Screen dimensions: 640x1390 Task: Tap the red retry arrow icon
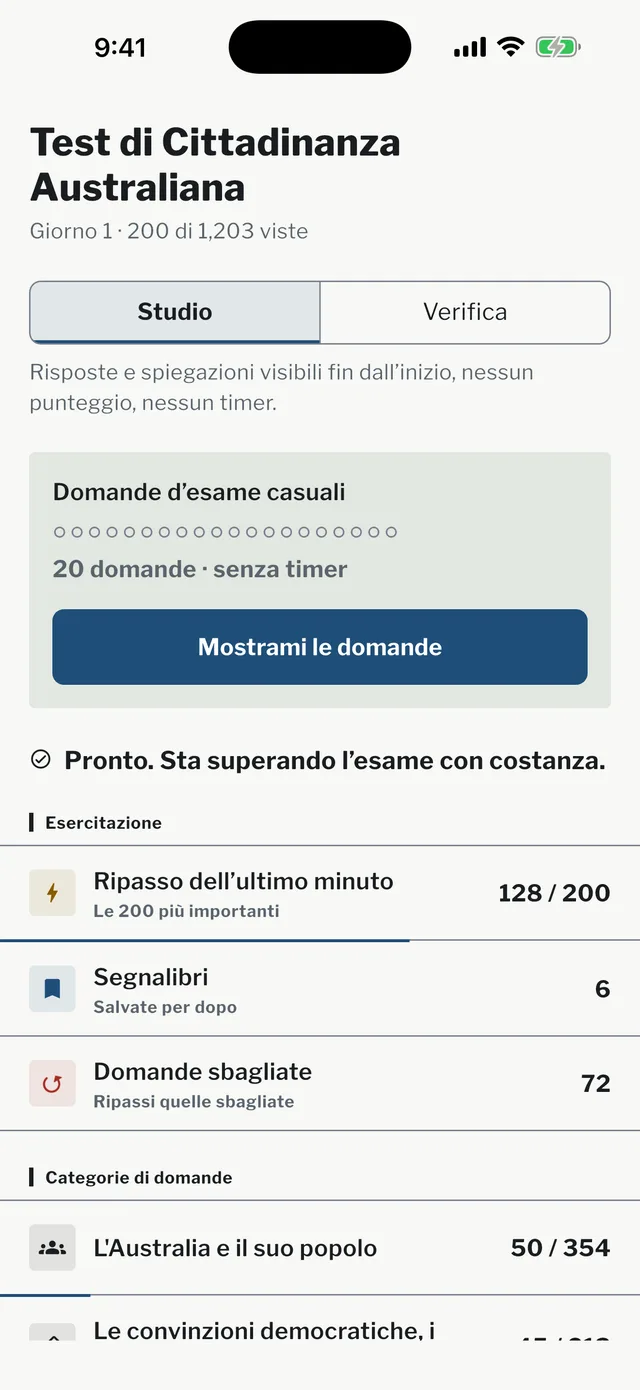(x=52, y=1084)
